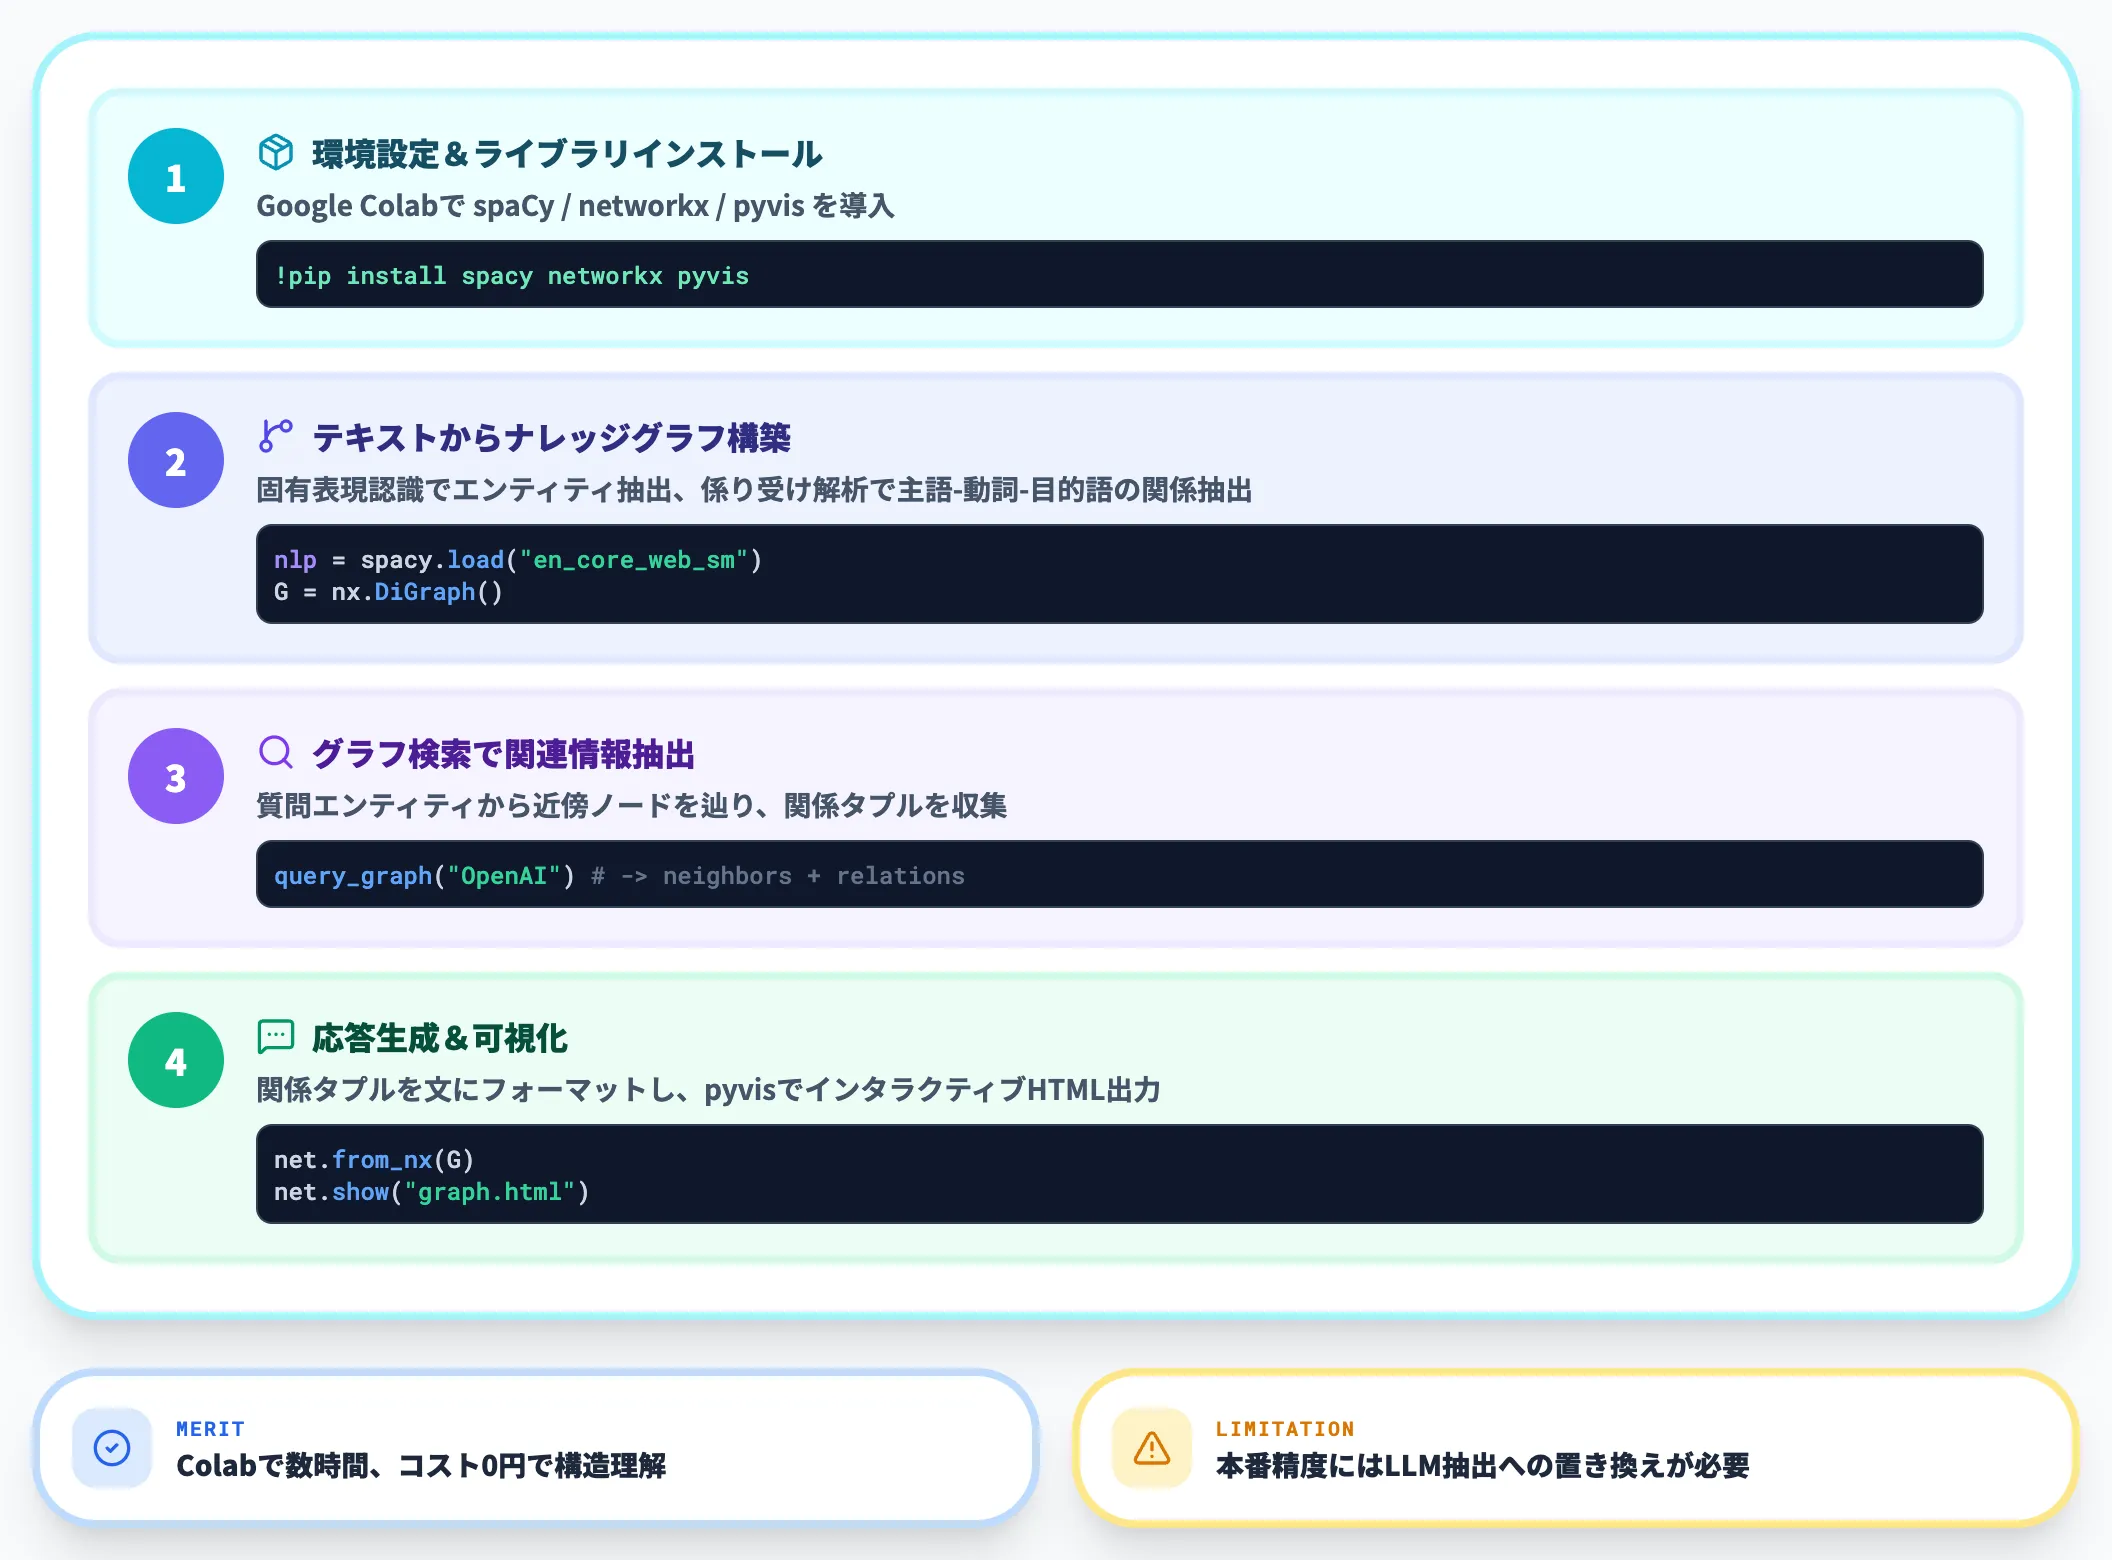Image resolution: width=2112 pixels, height=1560 pixels.
Task: Click the !pip install spacy networkx pyvis code
Action: tap(512, 276)
